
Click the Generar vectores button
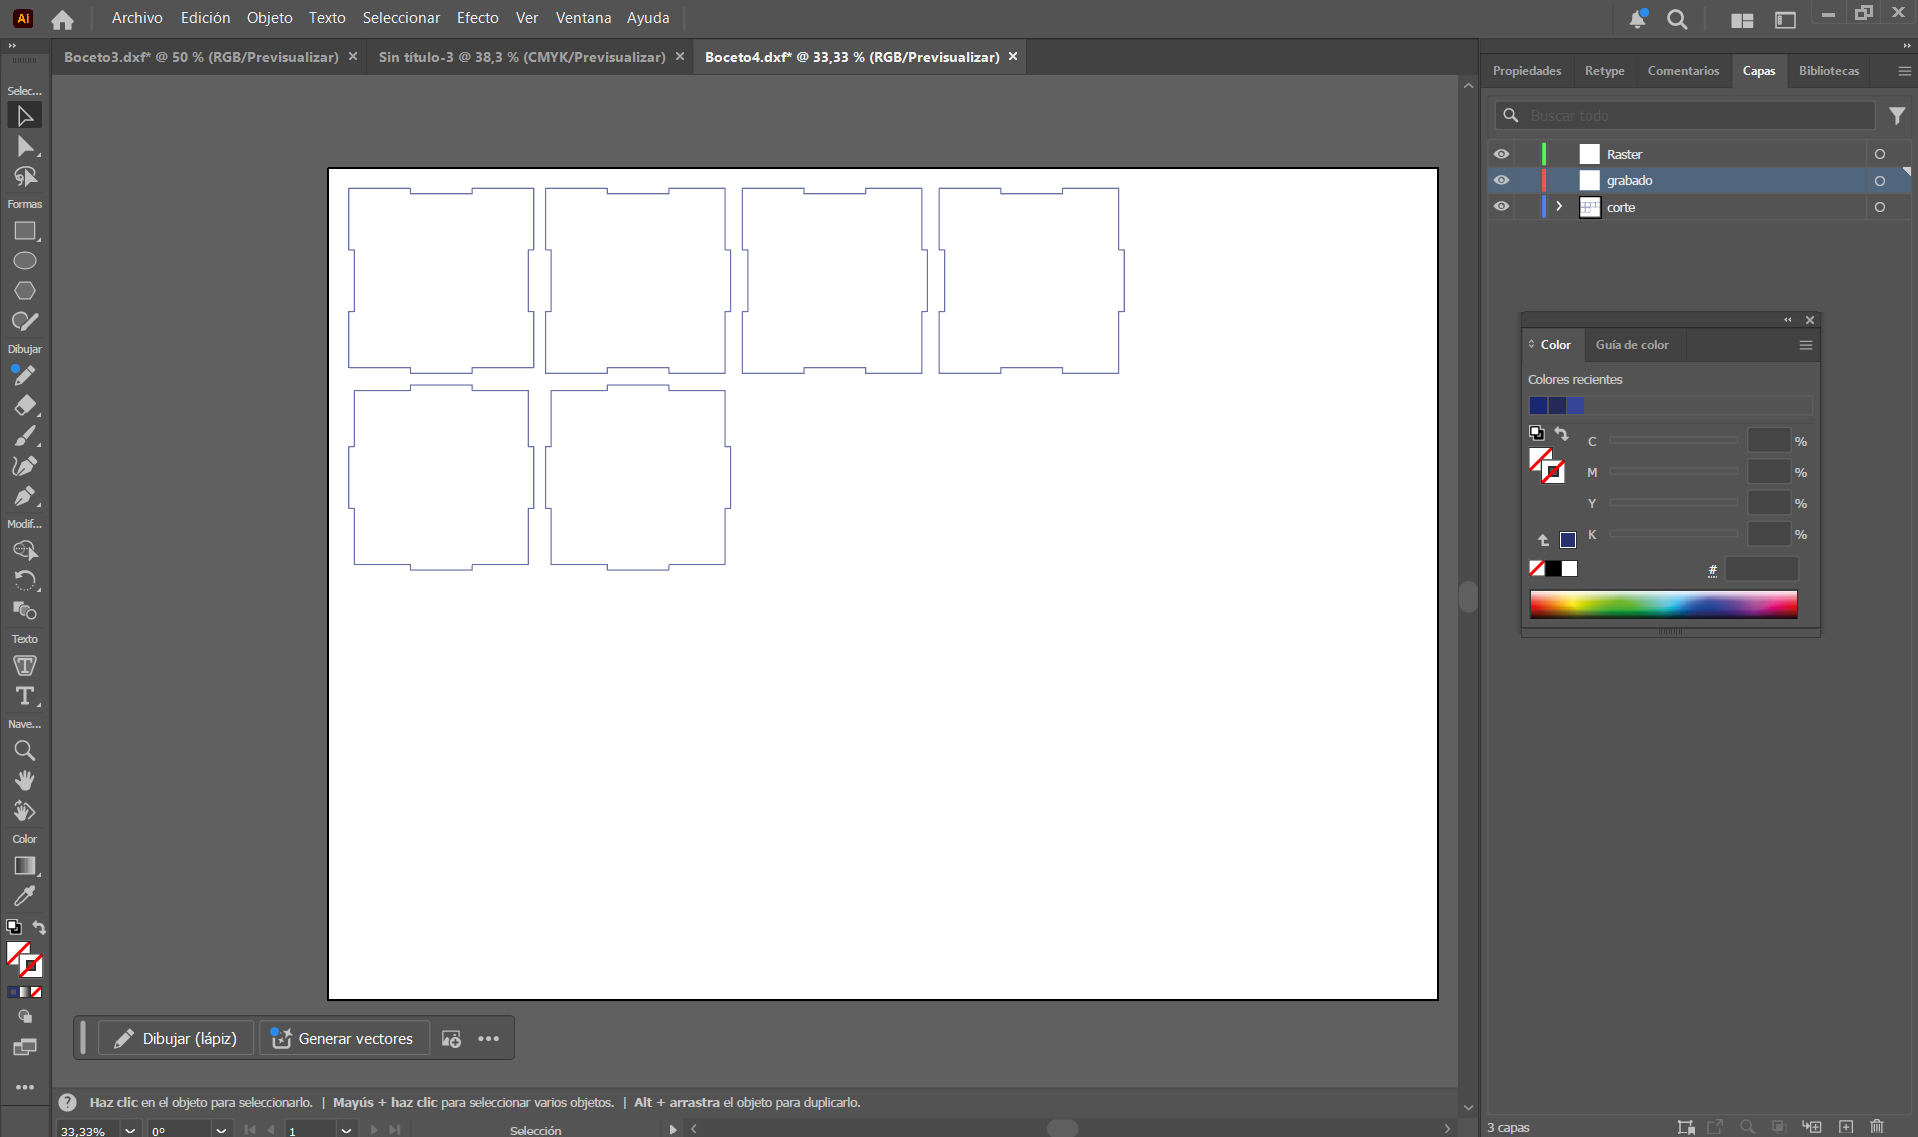[344, 1038]
